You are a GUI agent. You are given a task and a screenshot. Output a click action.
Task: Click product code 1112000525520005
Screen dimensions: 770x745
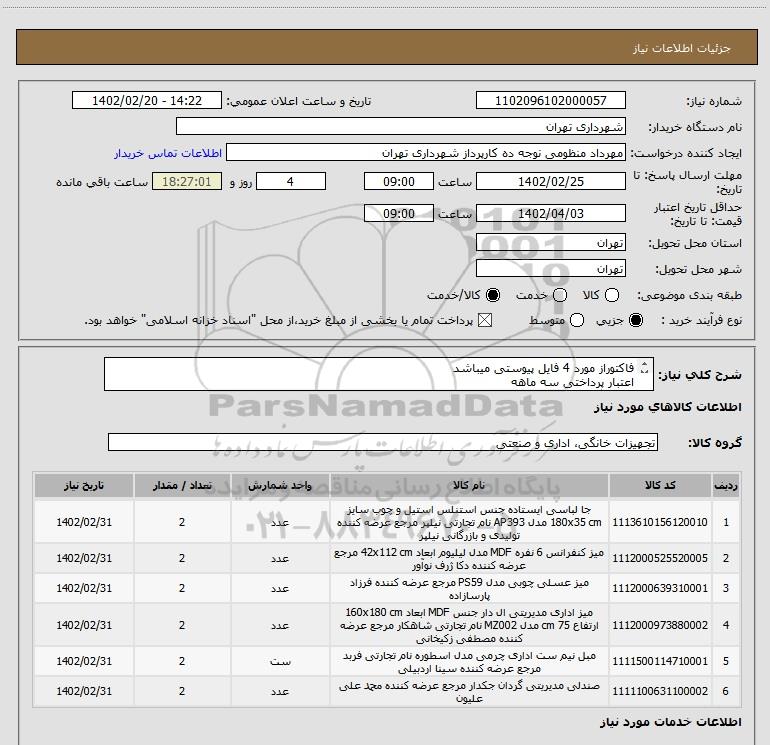click(660, 558)
